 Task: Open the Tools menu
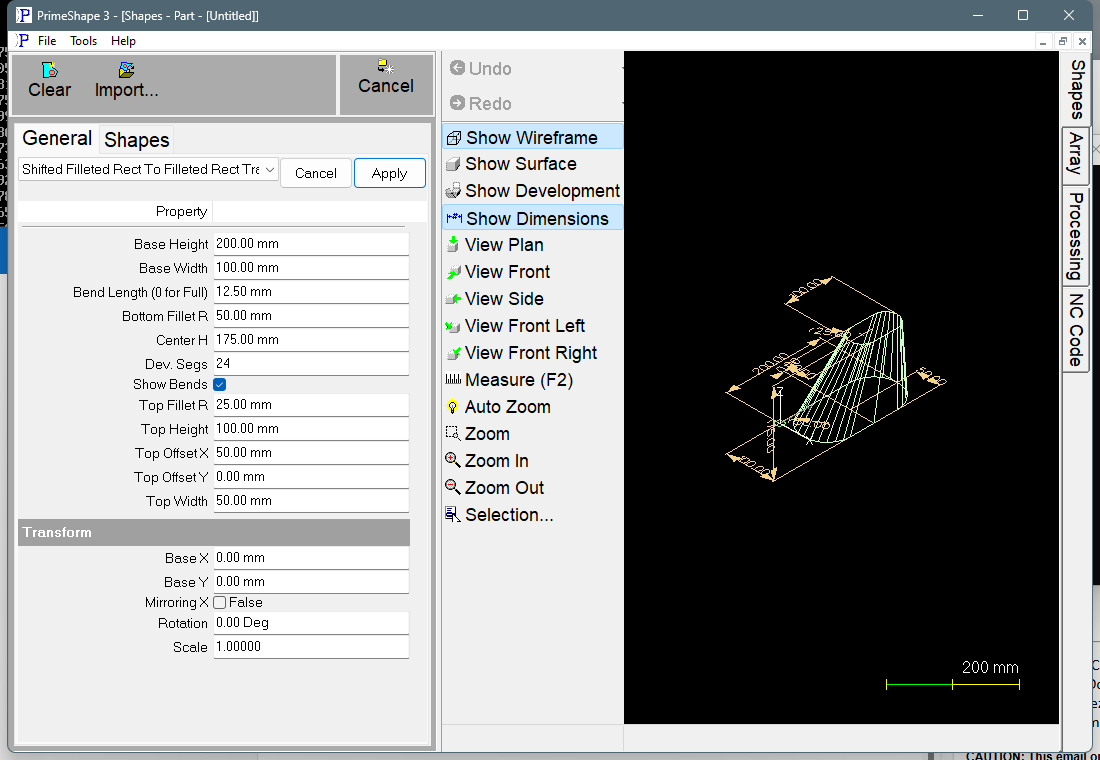(x=83, y=41)
